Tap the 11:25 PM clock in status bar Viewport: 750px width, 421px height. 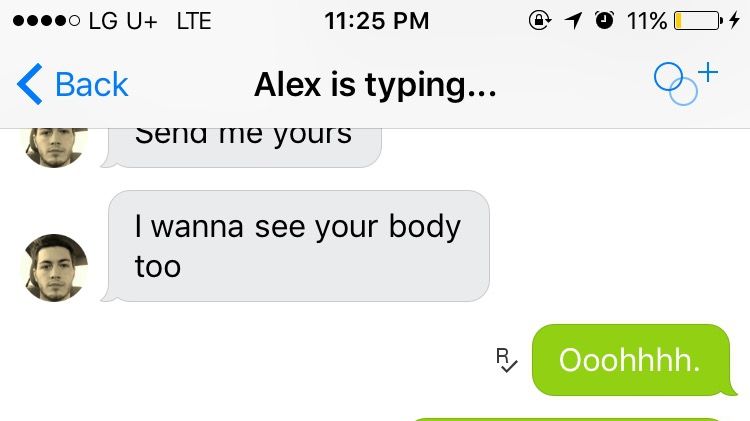pyautogui.click(x=376, y=21)
